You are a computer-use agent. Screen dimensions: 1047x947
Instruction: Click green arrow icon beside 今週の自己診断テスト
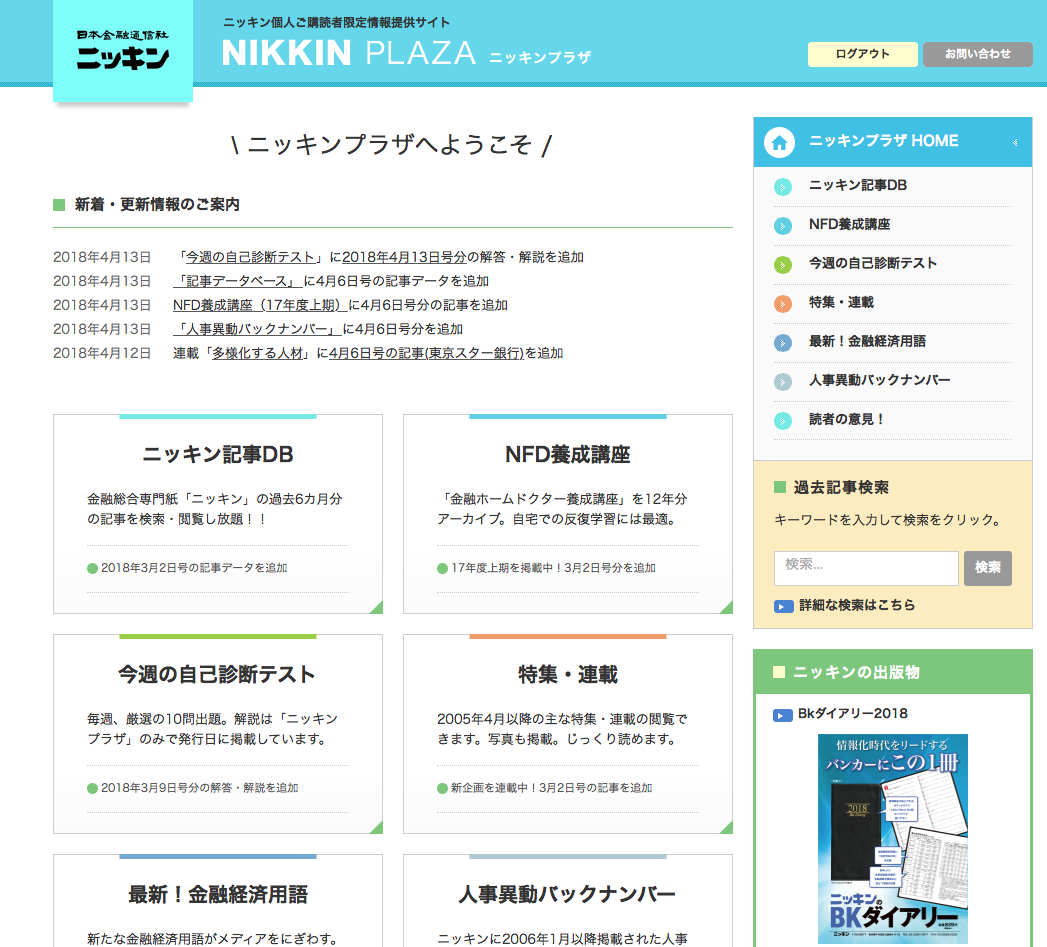pyautogui.click(x=783, y=264)
